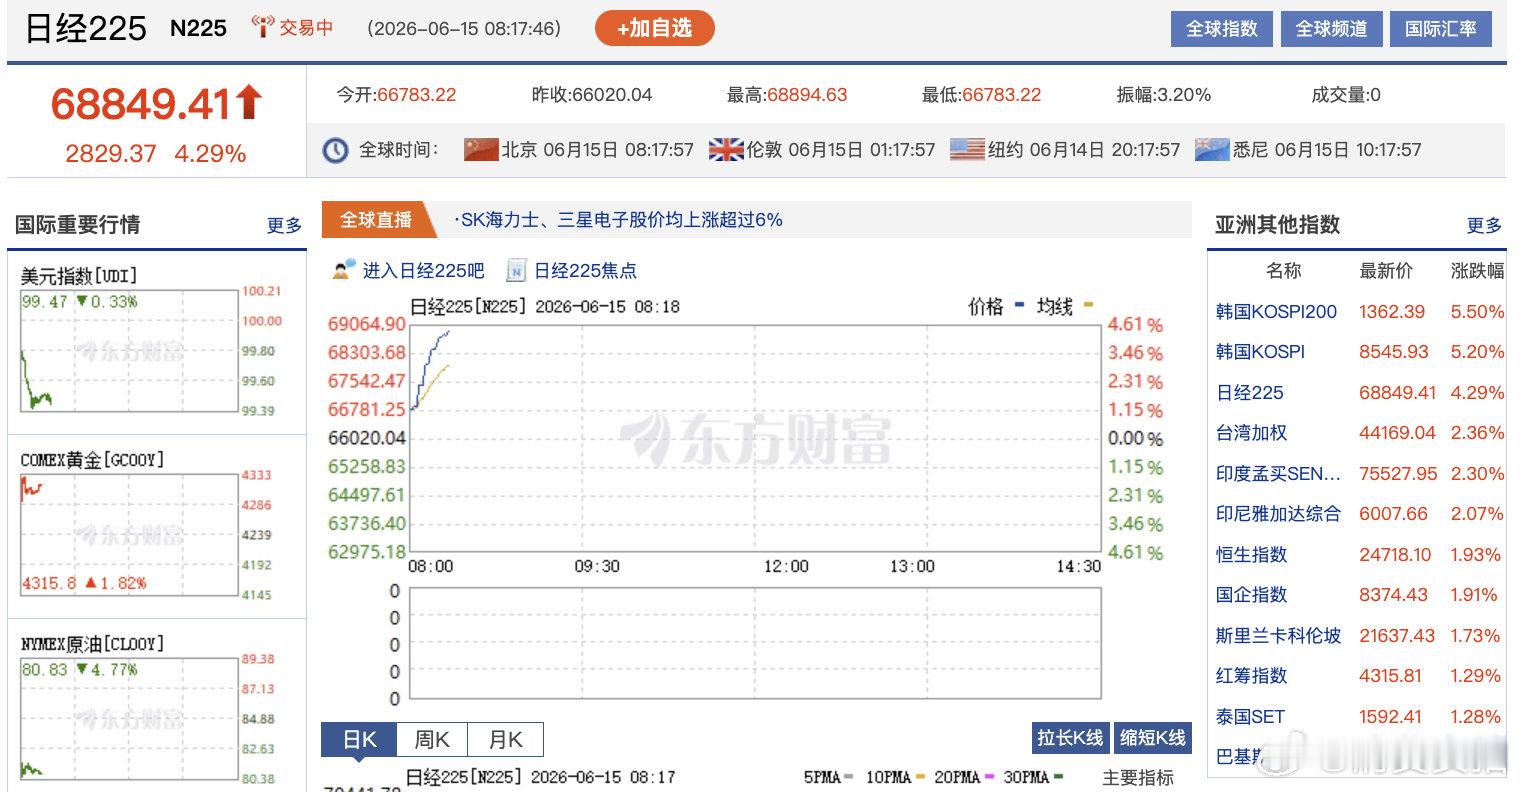This screenshot has height=792, width=1522.
Task: Open 红筹指数 link
Action: pyautogui.click(x=1251, y=676)
